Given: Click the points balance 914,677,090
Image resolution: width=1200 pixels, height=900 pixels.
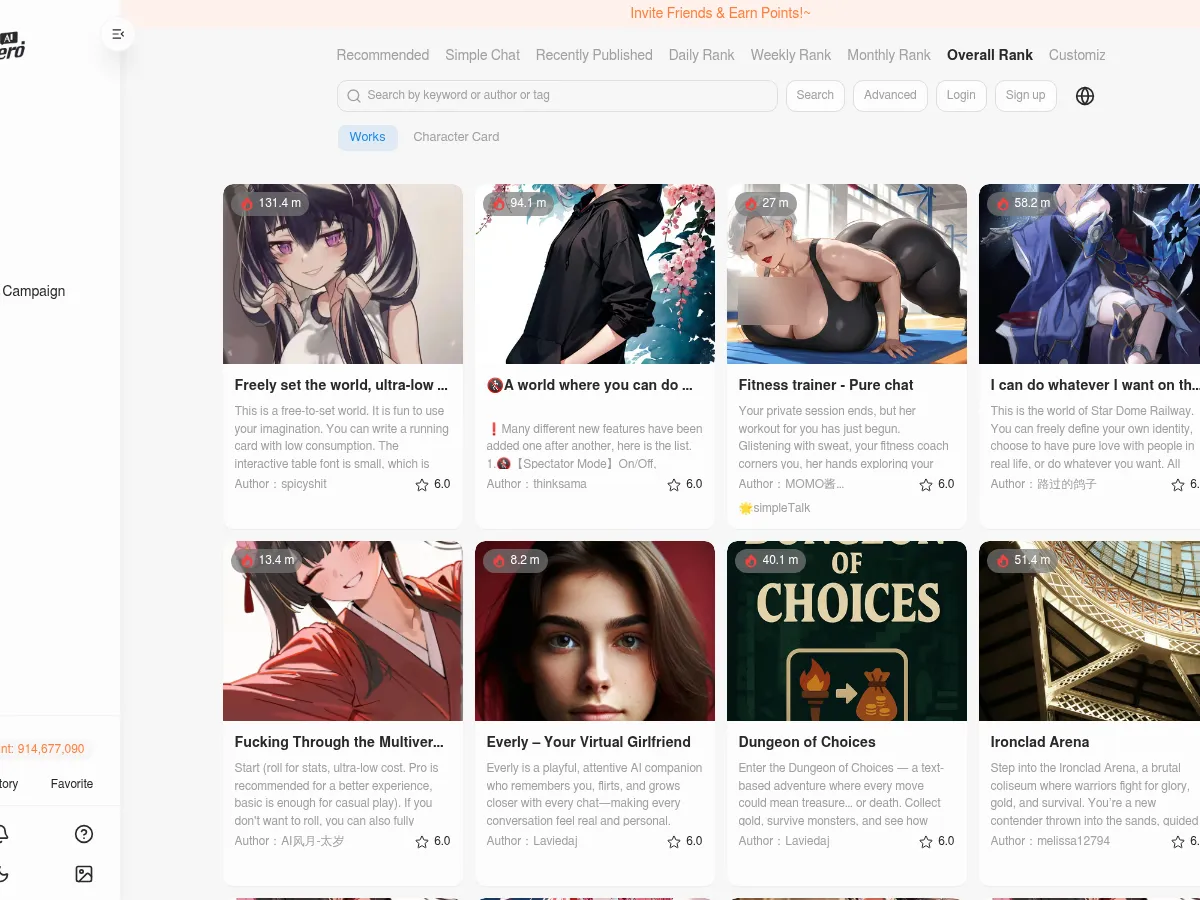Looking at the screenshot, I should pyautogui.click(x=50, y=749).
